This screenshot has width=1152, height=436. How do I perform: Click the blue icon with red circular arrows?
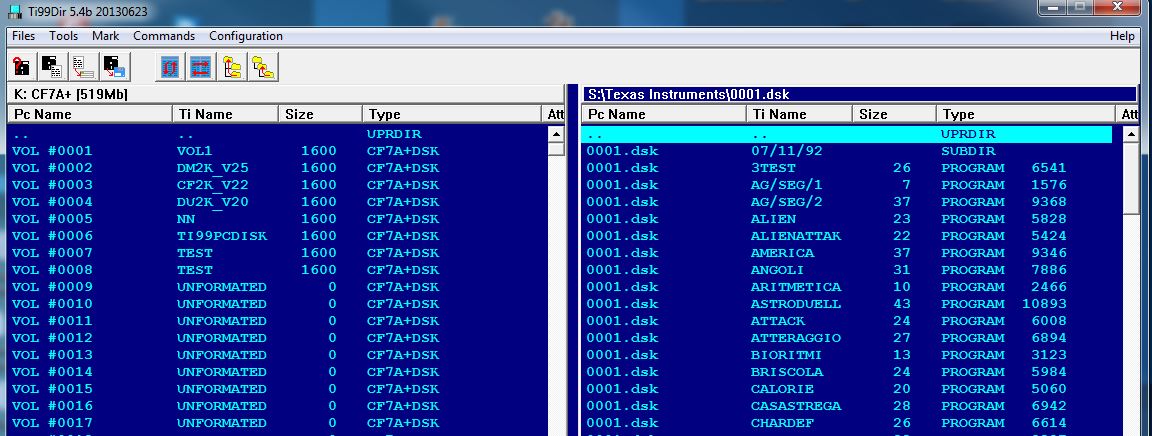[171, 66]
